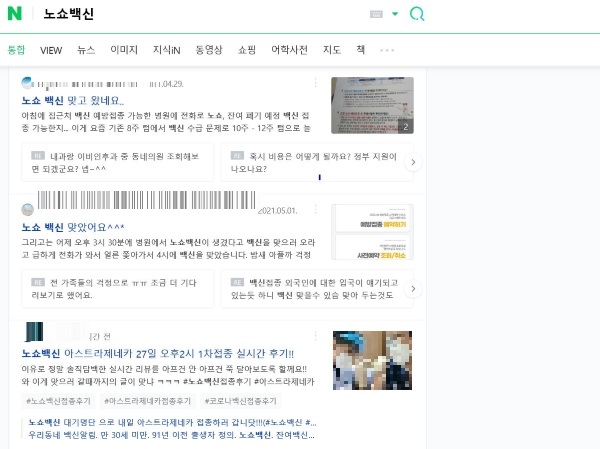Viewport: 600px width, 449px height.
Task: Open the reply 전 가족들의 걱정으로
Action: pos(117,289)
